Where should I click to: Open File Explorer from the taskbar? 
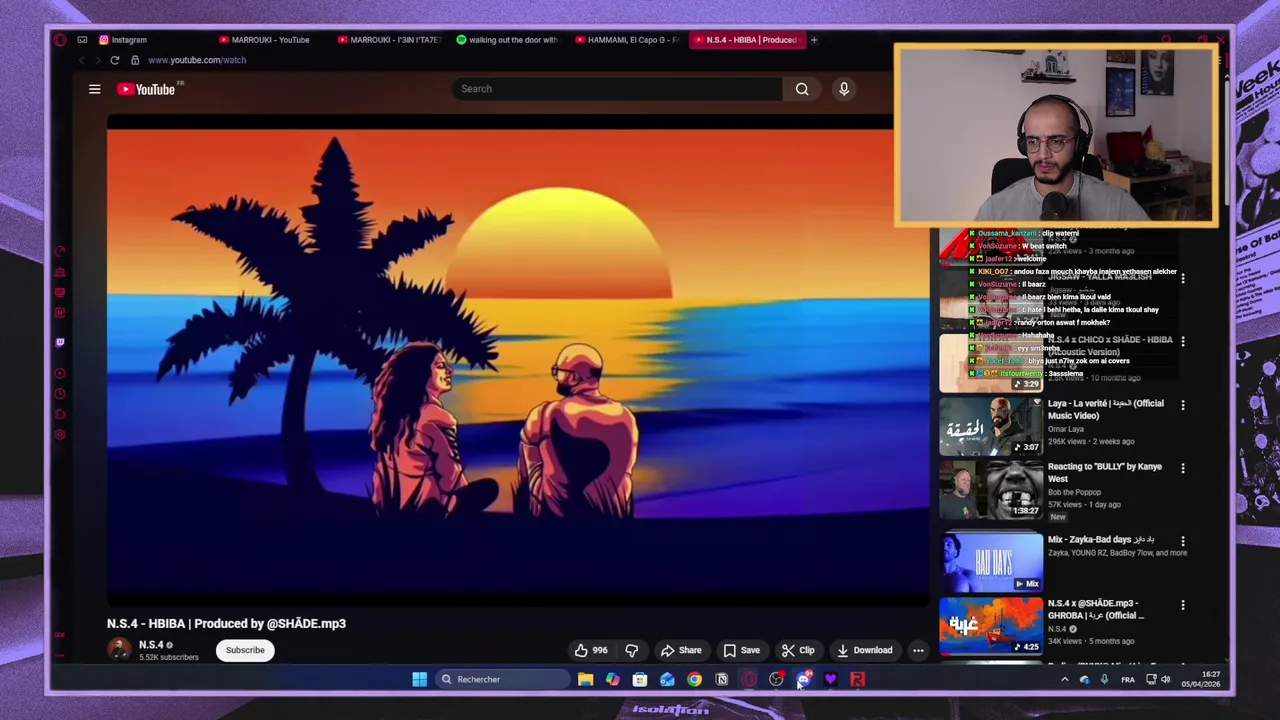(586, 680)
